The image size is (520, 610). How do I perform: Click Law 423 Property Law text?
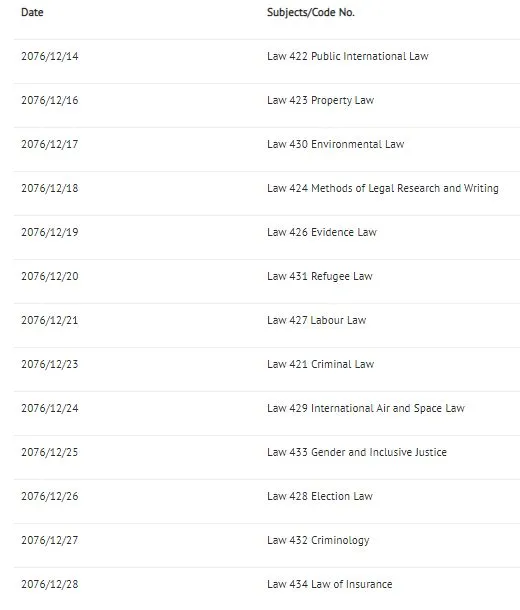320,100
